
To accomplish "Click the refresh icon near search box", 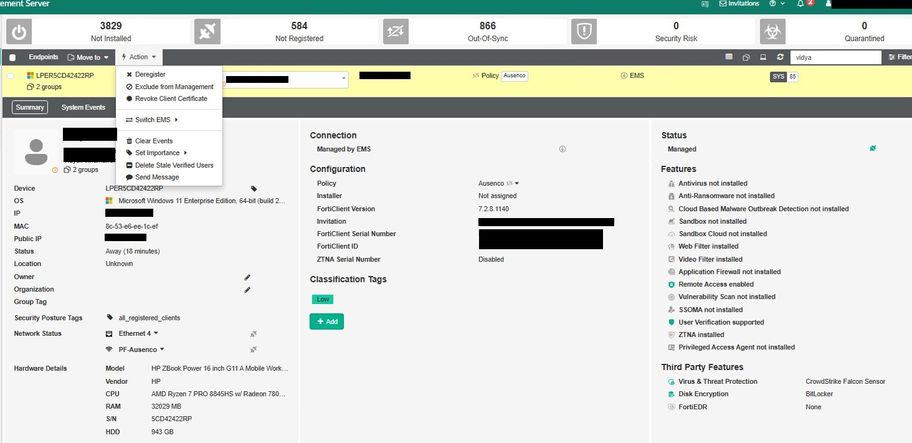I will 780,57.
